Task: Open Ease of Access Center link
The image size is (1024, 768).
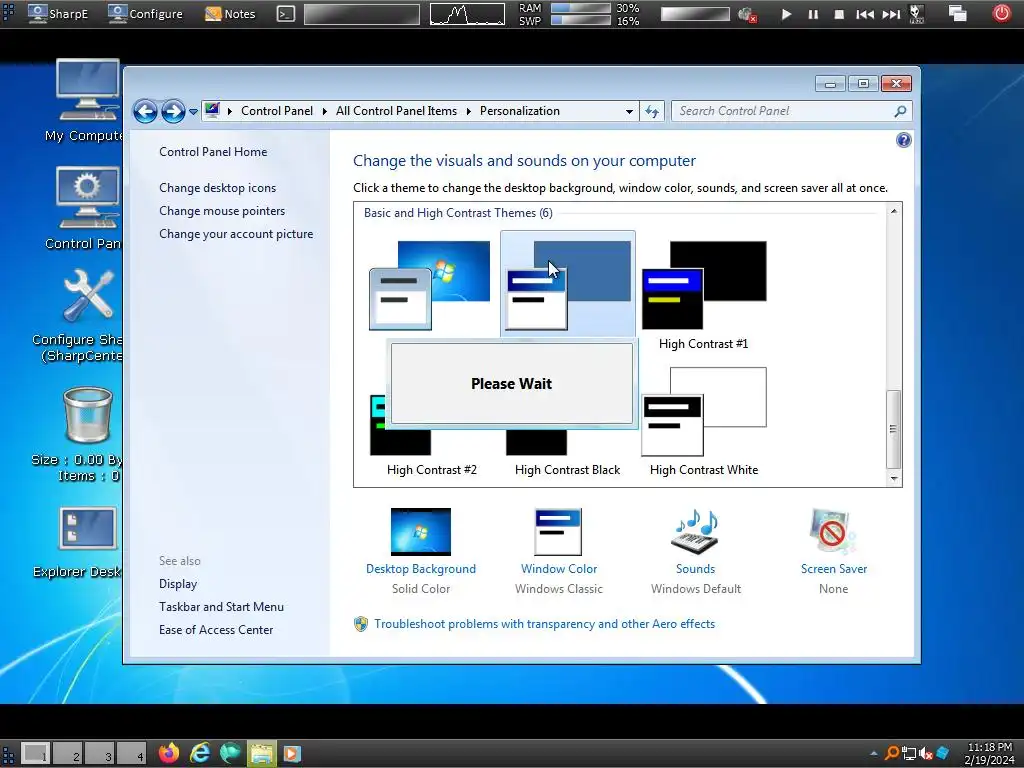Action: pyautogui.click(x=216, y=630)
